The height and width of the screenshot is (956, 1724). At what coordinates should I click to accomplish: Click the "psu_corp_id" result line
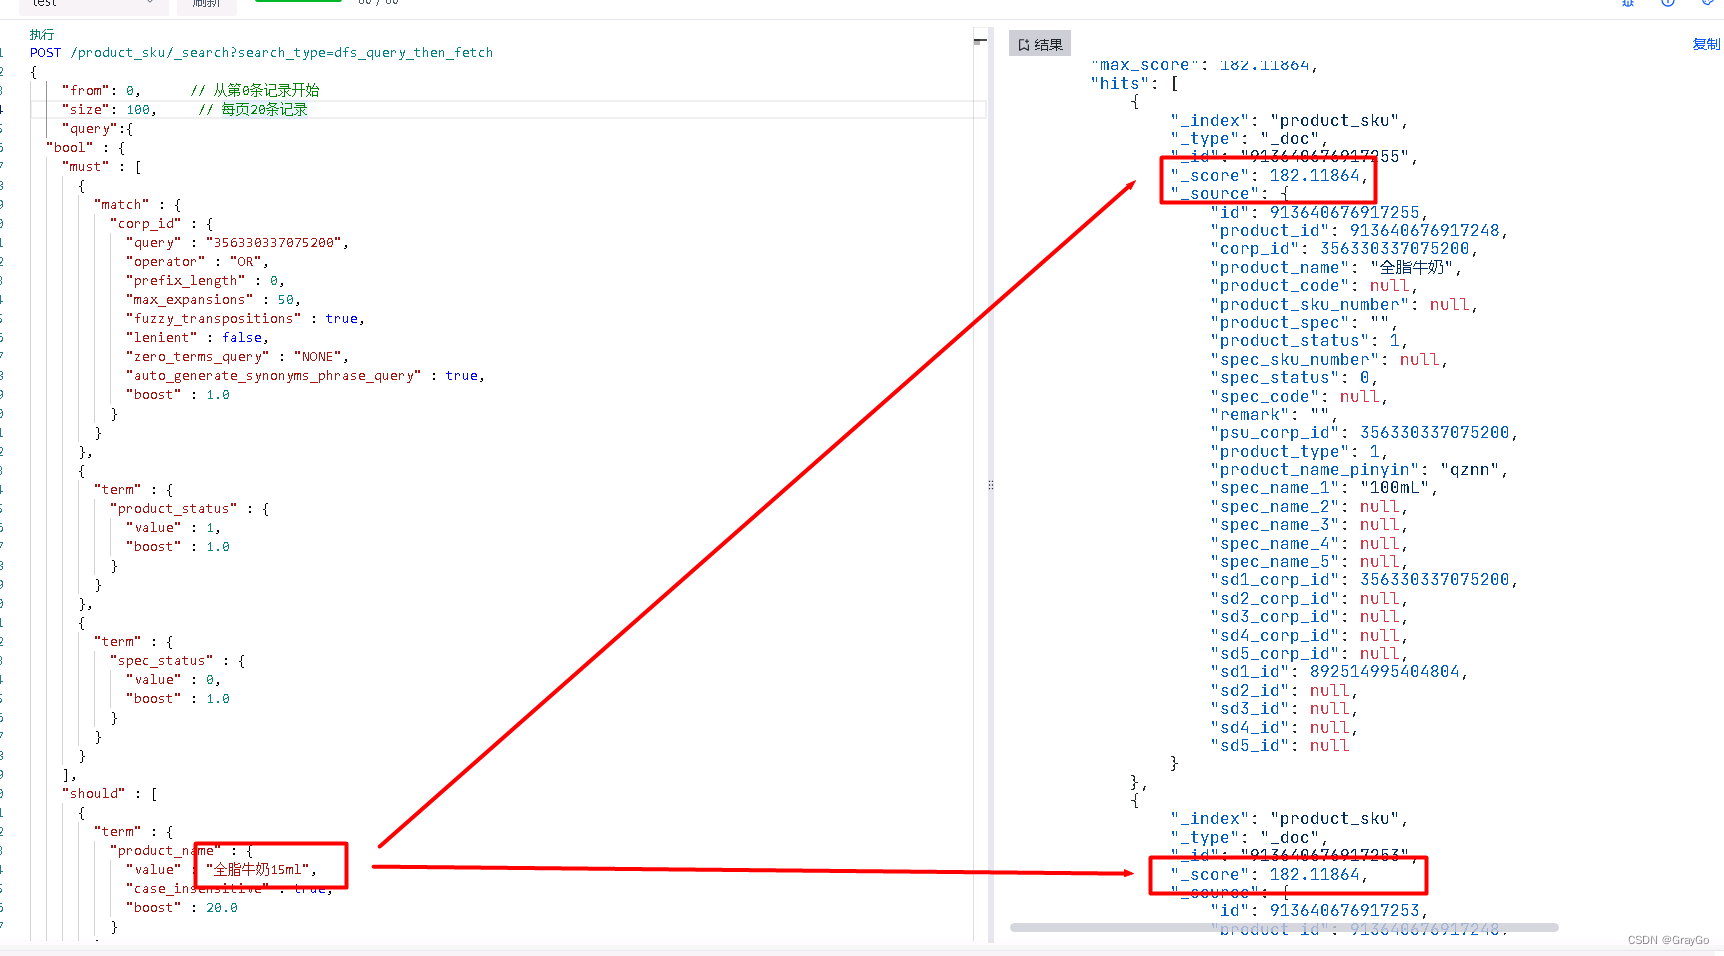[x=1364, y=432]
